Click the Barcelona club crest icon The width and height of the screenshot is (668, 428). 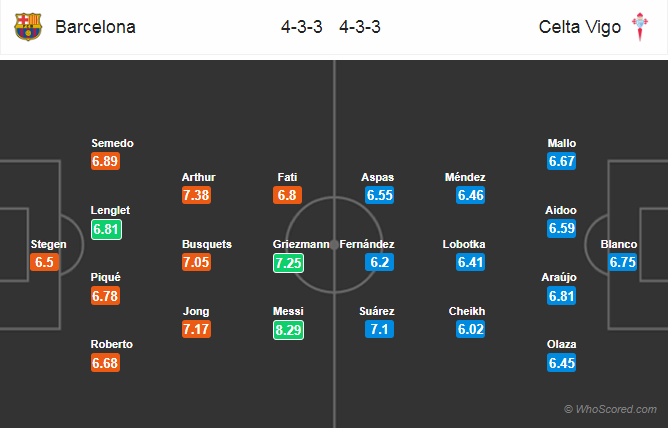[28, 27]
